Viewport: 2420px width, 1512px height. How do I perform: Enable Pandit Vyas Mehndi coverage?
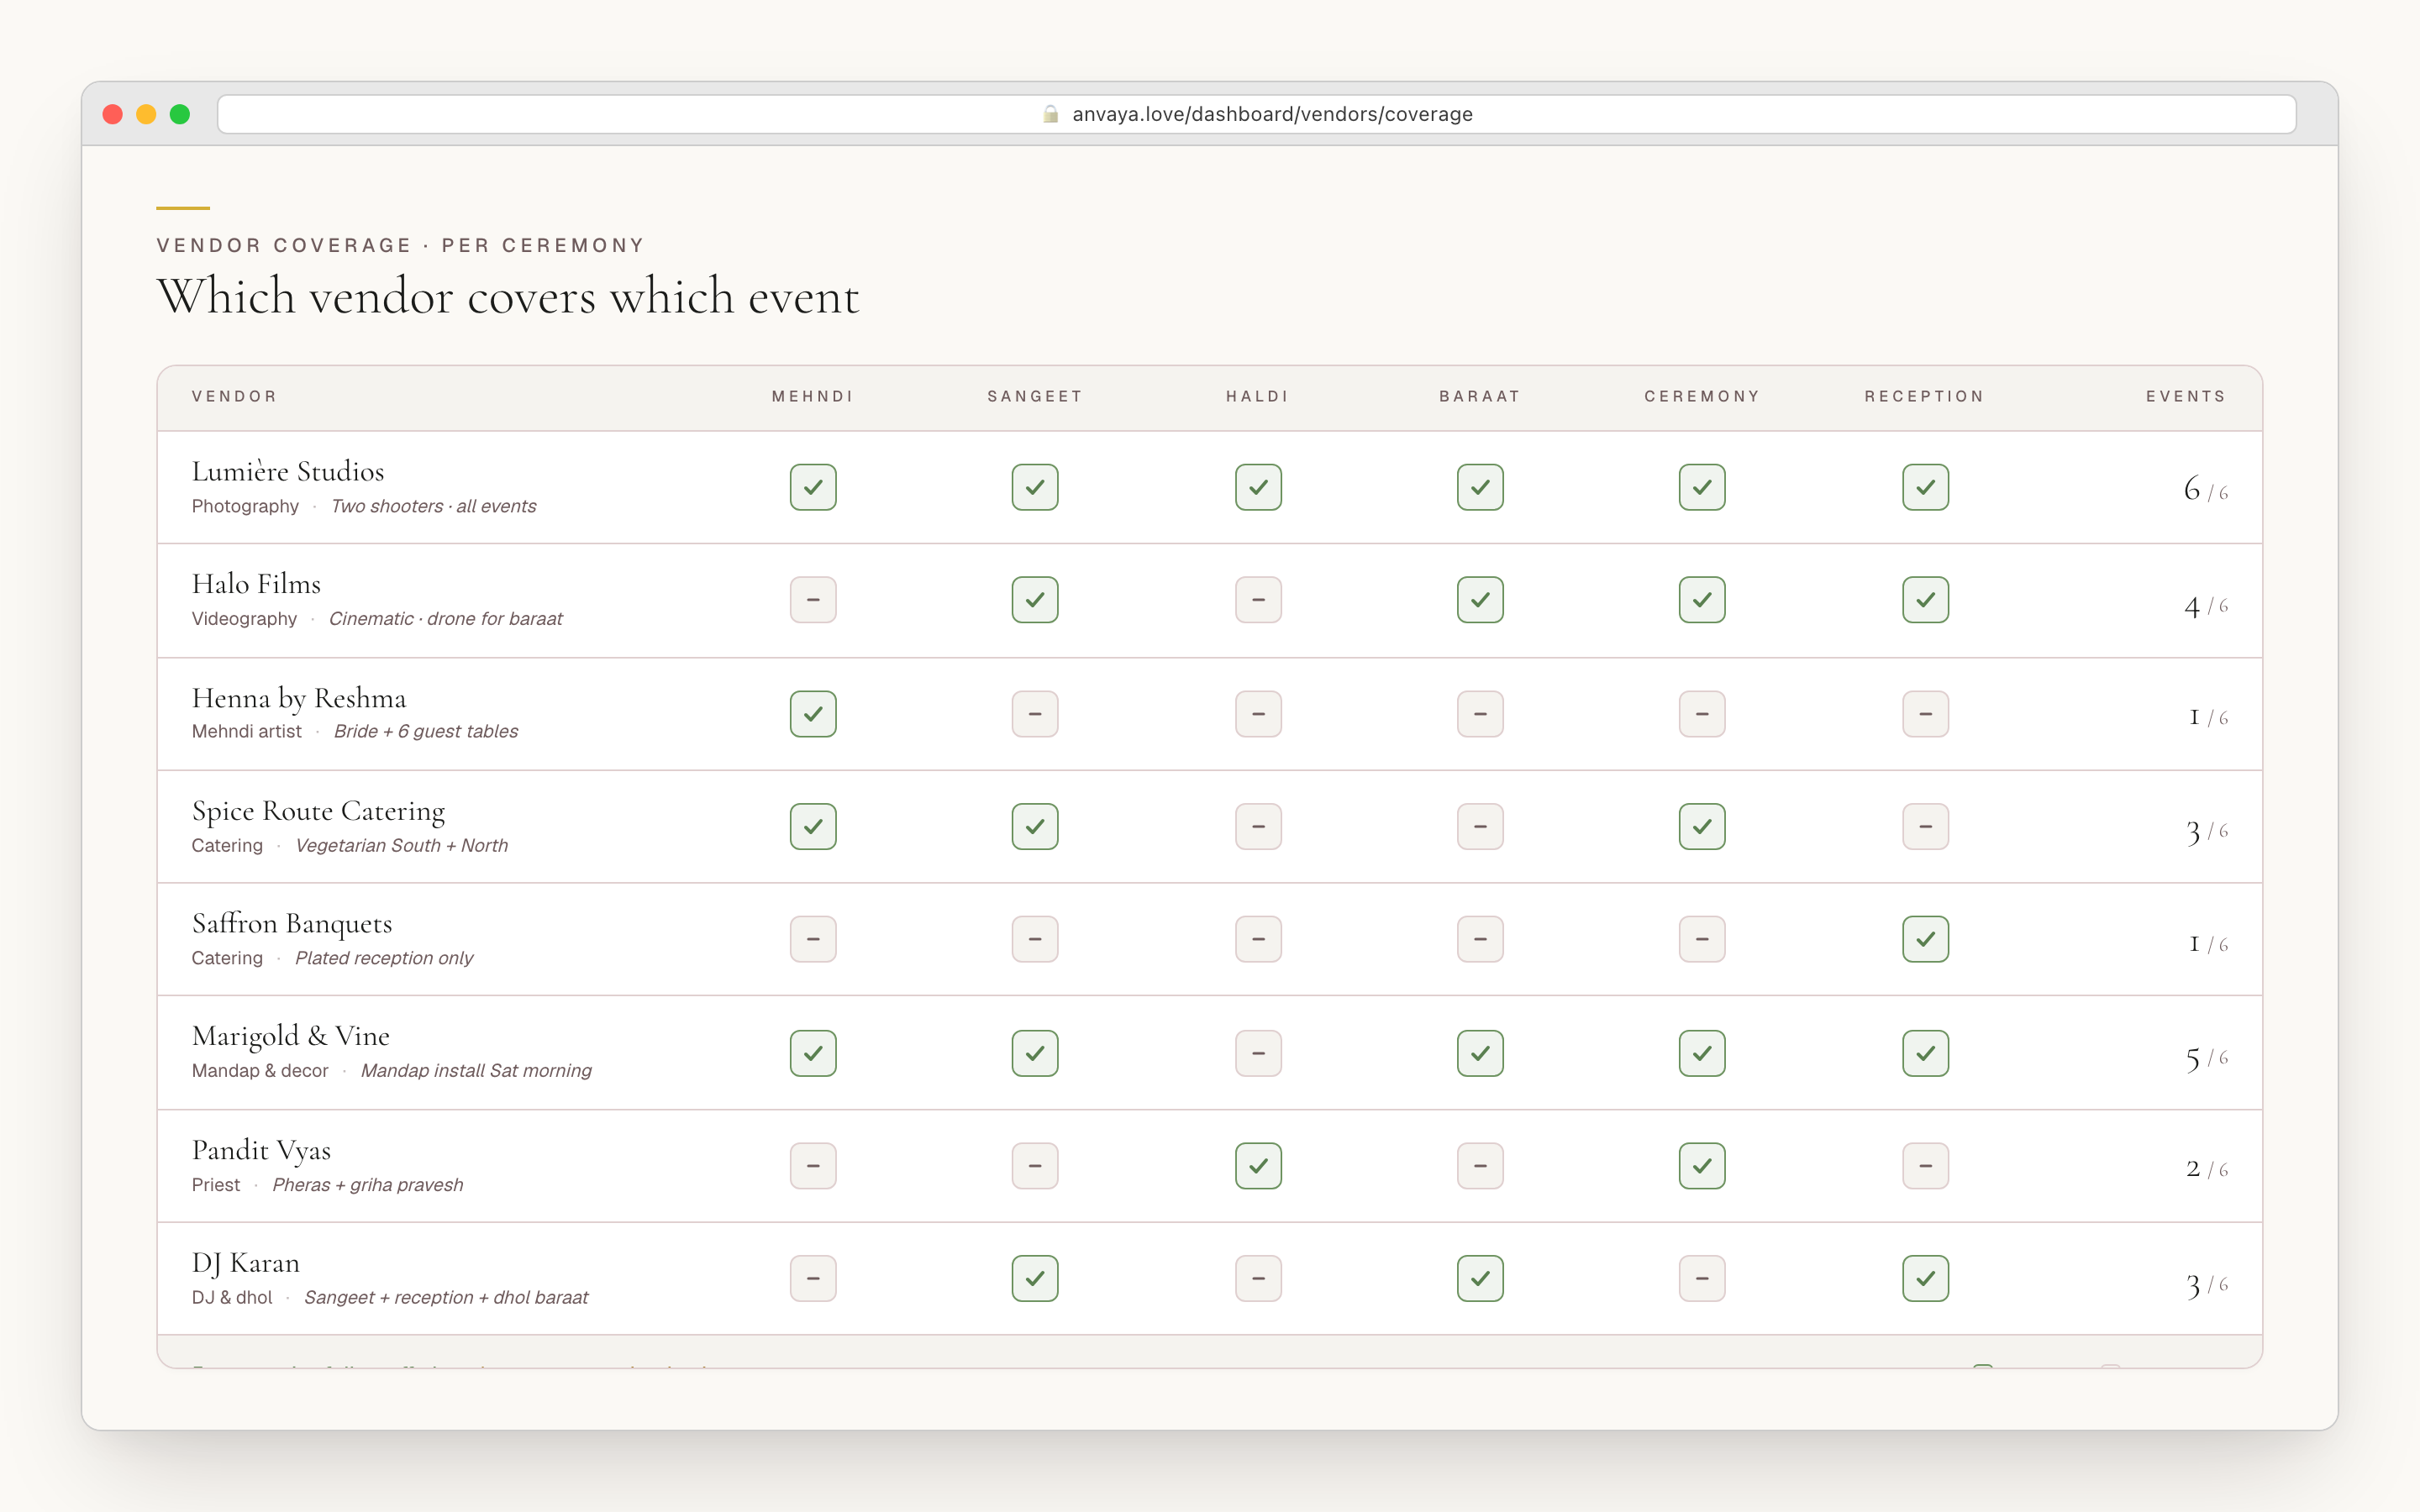point(813,1166)
